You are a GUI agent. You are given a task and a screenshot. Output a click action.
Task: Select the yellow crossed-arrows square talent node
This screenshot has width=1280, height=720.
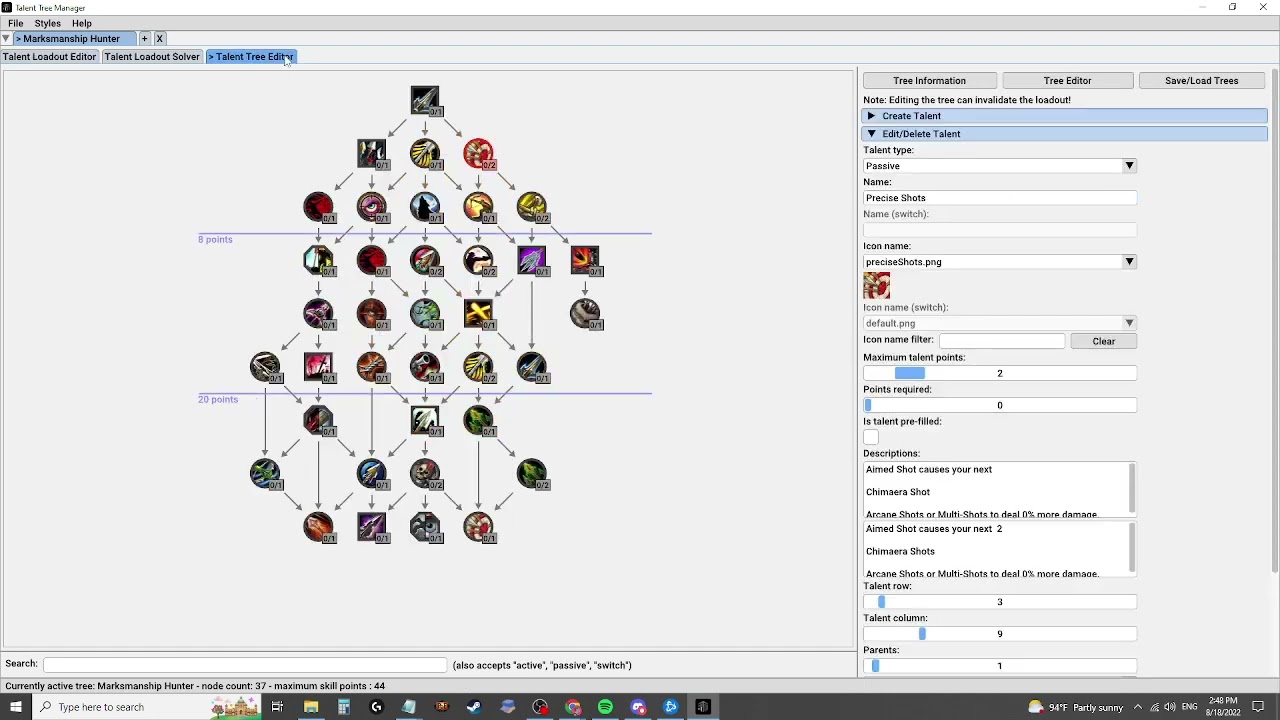(479, 314)
